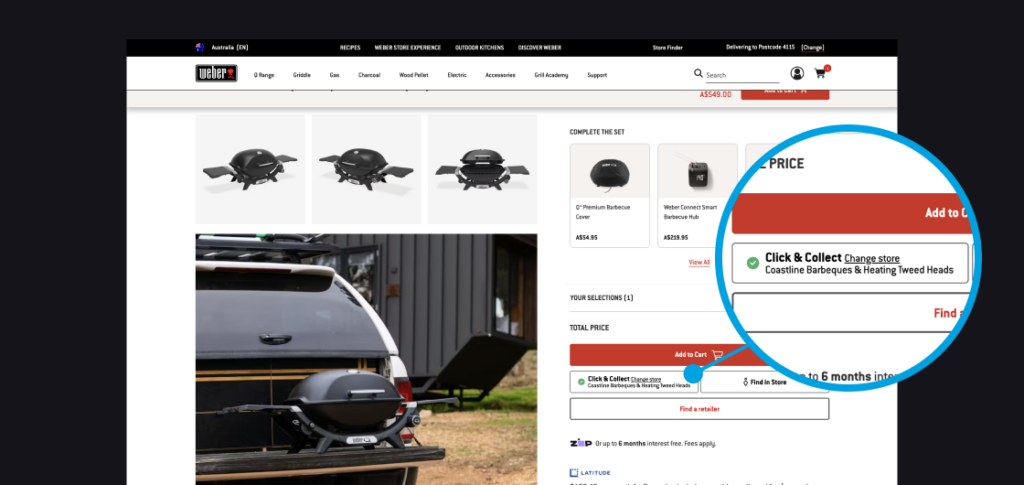
Task: Click the A$549.00 price in sticky bar
Action: (715, 95)
